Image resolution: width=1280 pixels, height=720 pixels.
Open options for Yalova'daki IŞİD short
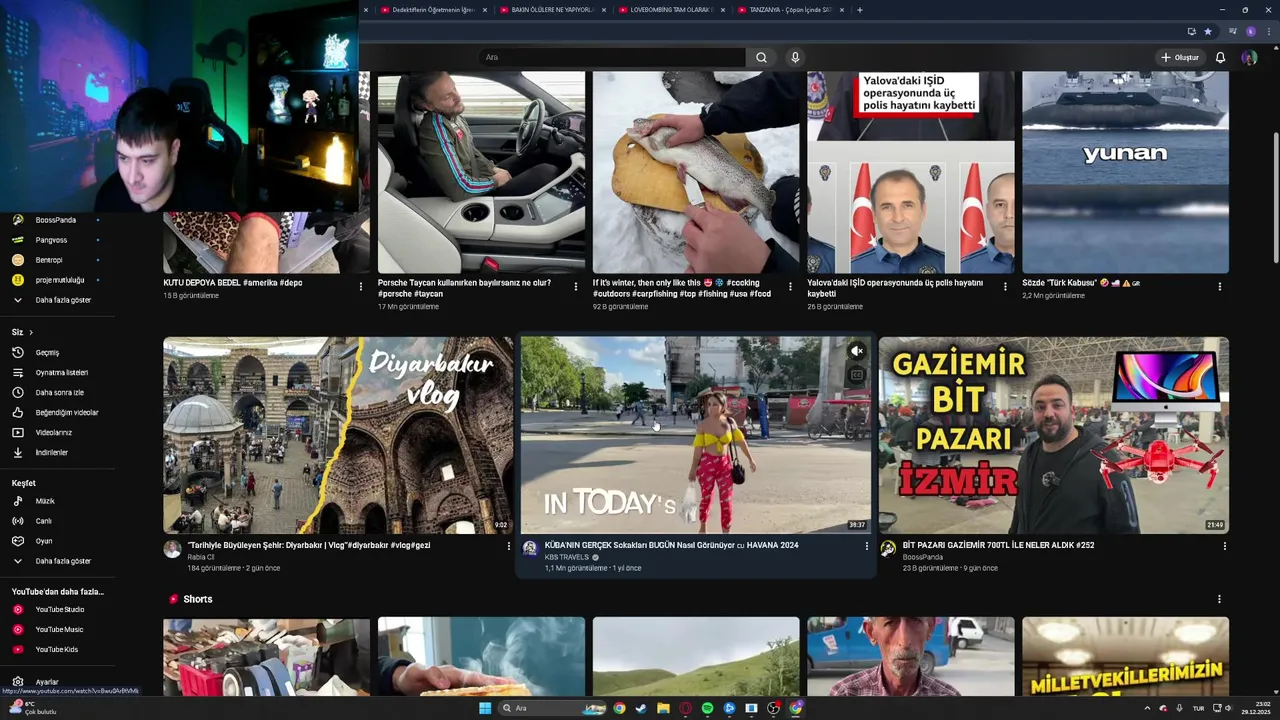point(1005,286)
